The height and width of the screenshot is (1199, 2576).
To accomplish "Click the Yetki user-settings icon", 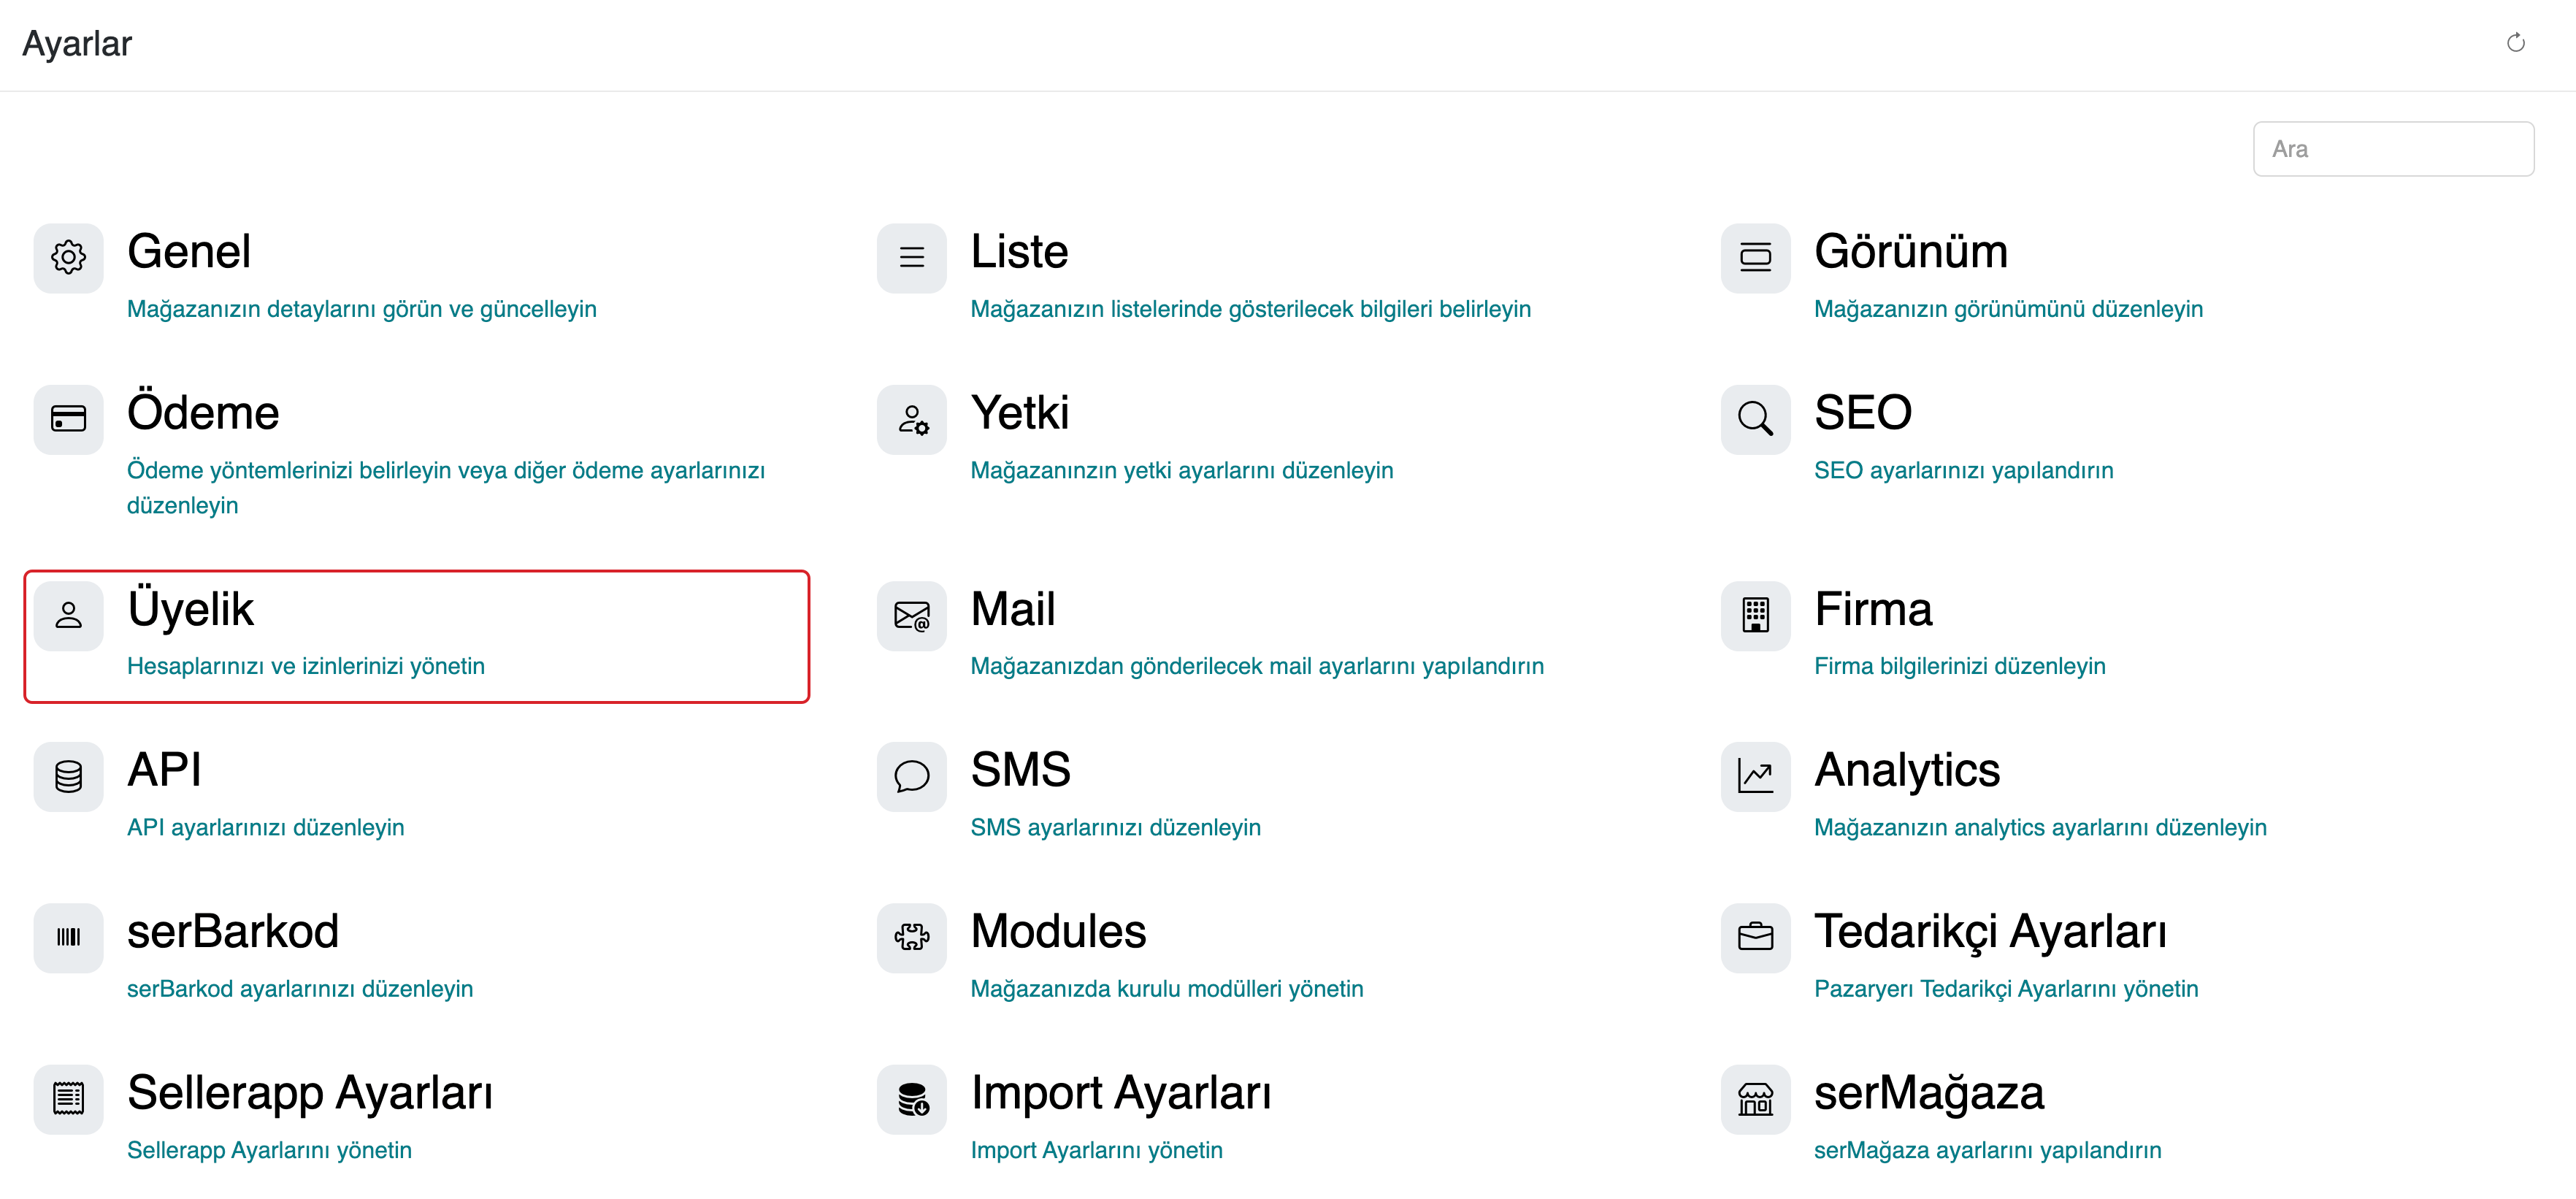I will coord(911,419).
